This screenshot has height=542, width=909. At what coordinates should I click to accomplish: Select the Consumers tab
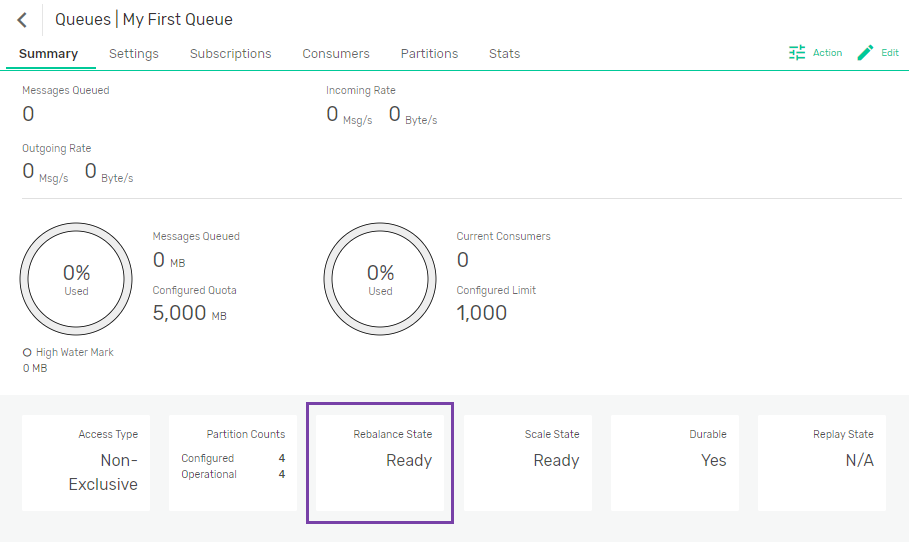pyautogui.click(x=336, y=54)
